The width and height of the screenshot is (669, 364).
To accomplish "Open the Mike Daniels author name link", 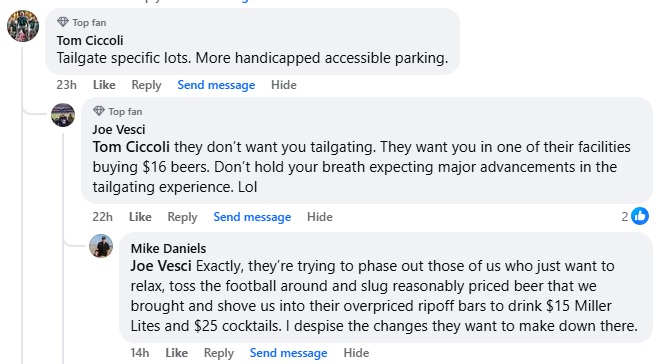I will tap(168, 248).
